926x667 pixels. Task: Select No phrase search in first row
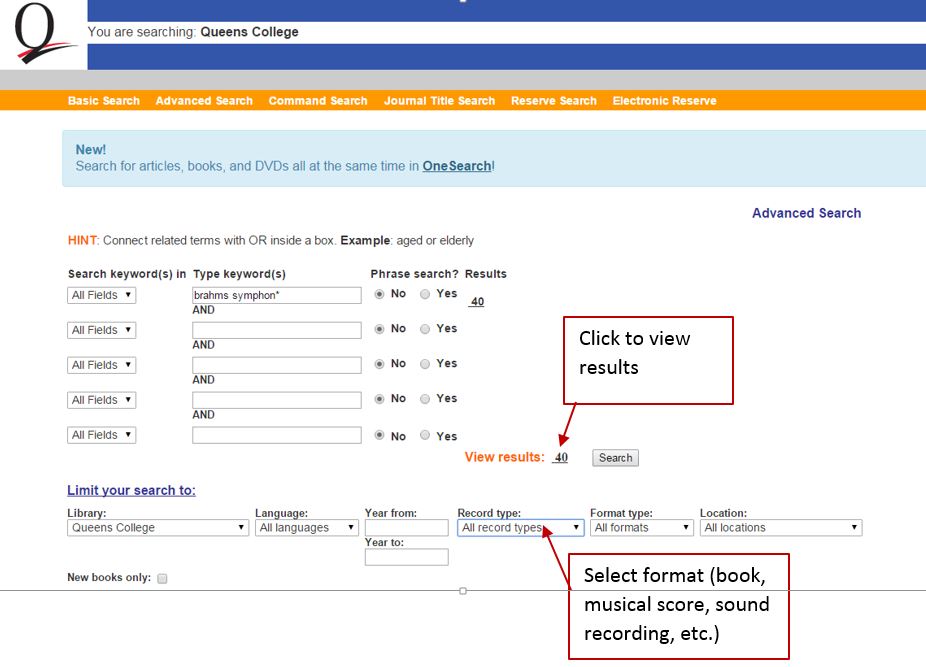pyautogui.click(x=380, y=294)
